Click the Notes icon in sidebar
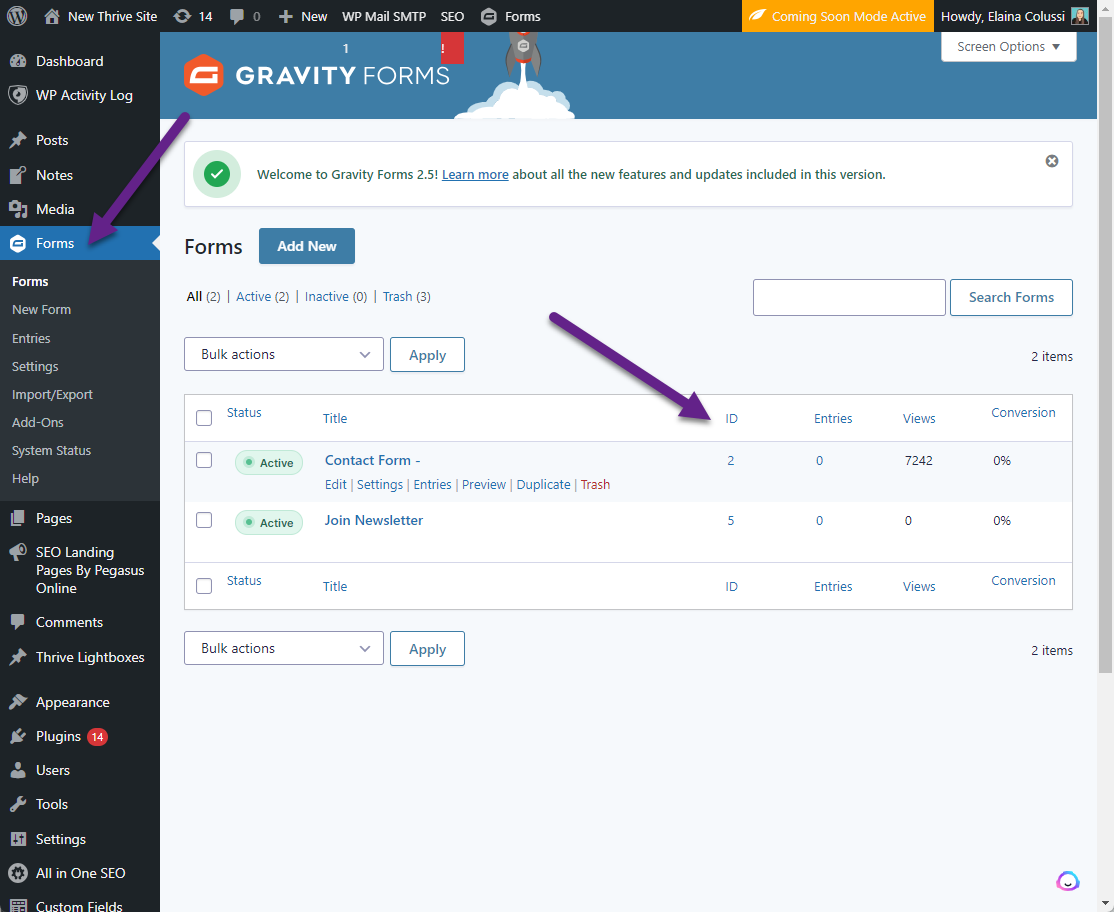Viewport: 1114px width, 912px height. coord(18,175)
